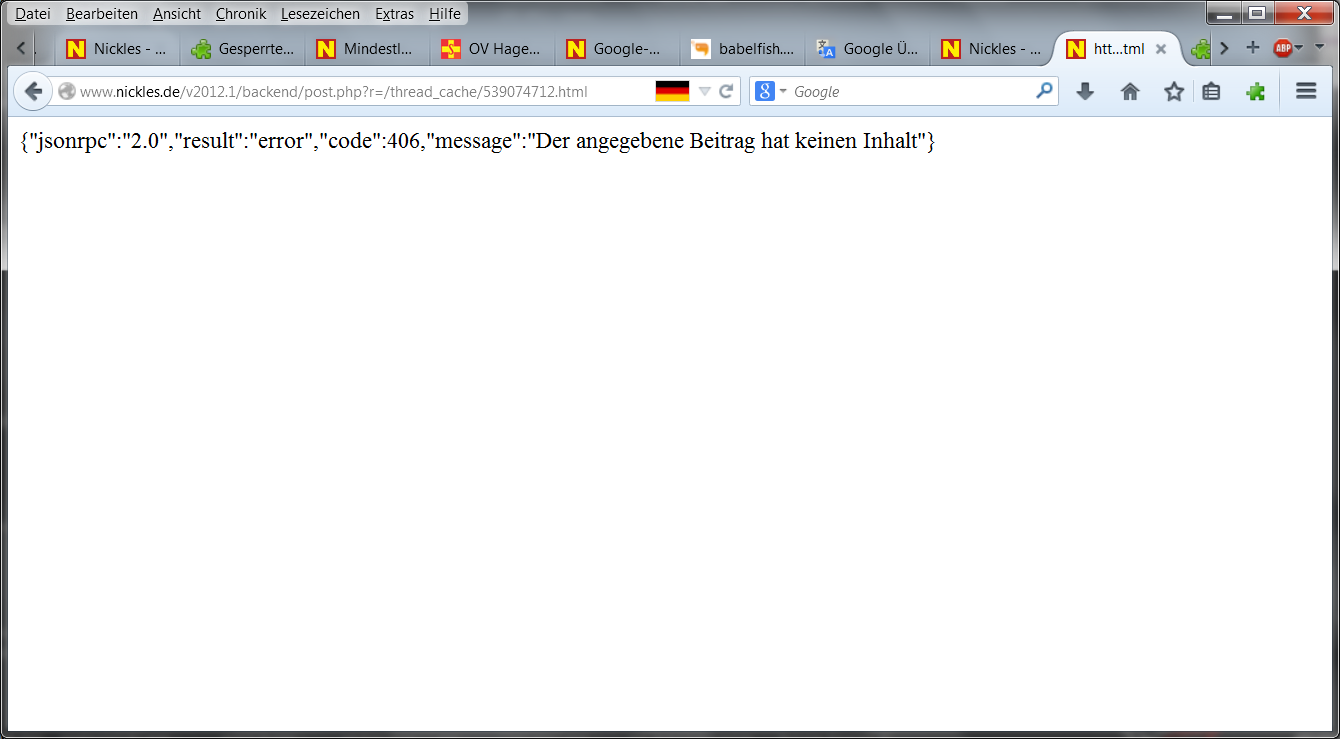Viewport: 1340px width, 739px height.
Task: Click the "code":406 text
Action: (x=370, y=141)
